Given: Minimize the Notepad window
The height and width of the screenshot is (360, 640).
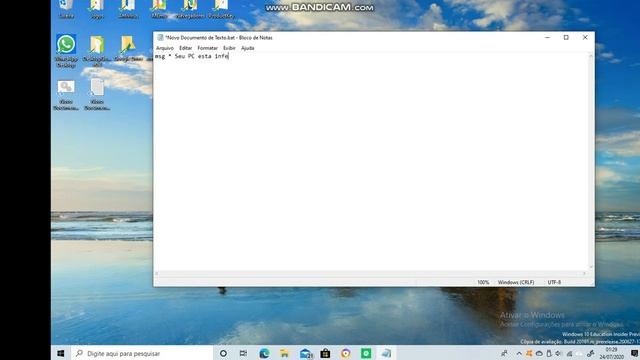Looking at the screenshot, I should [547, 38].
